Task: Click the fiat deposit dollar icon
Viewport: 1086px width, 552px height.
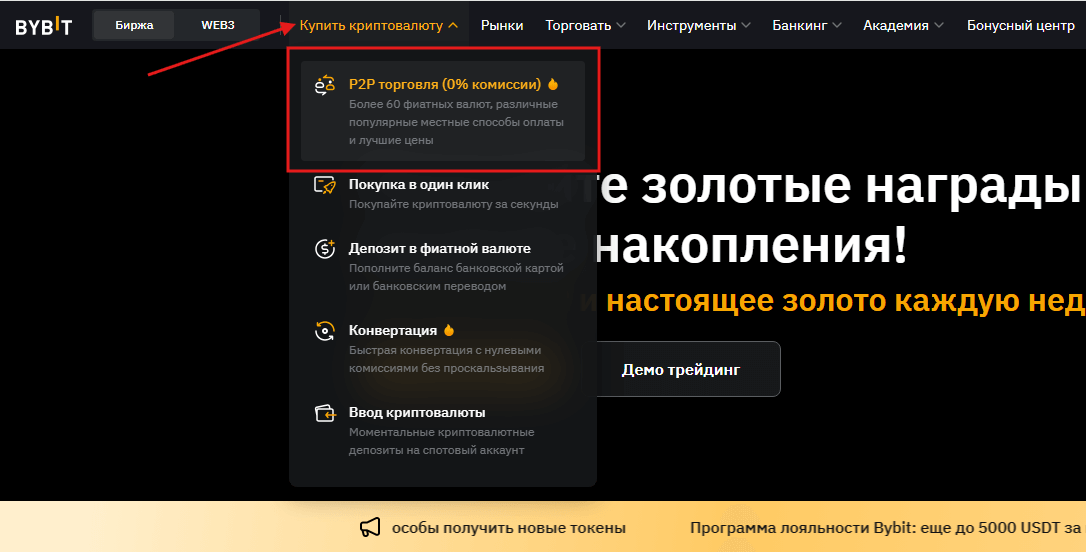Action: [324, 250]
